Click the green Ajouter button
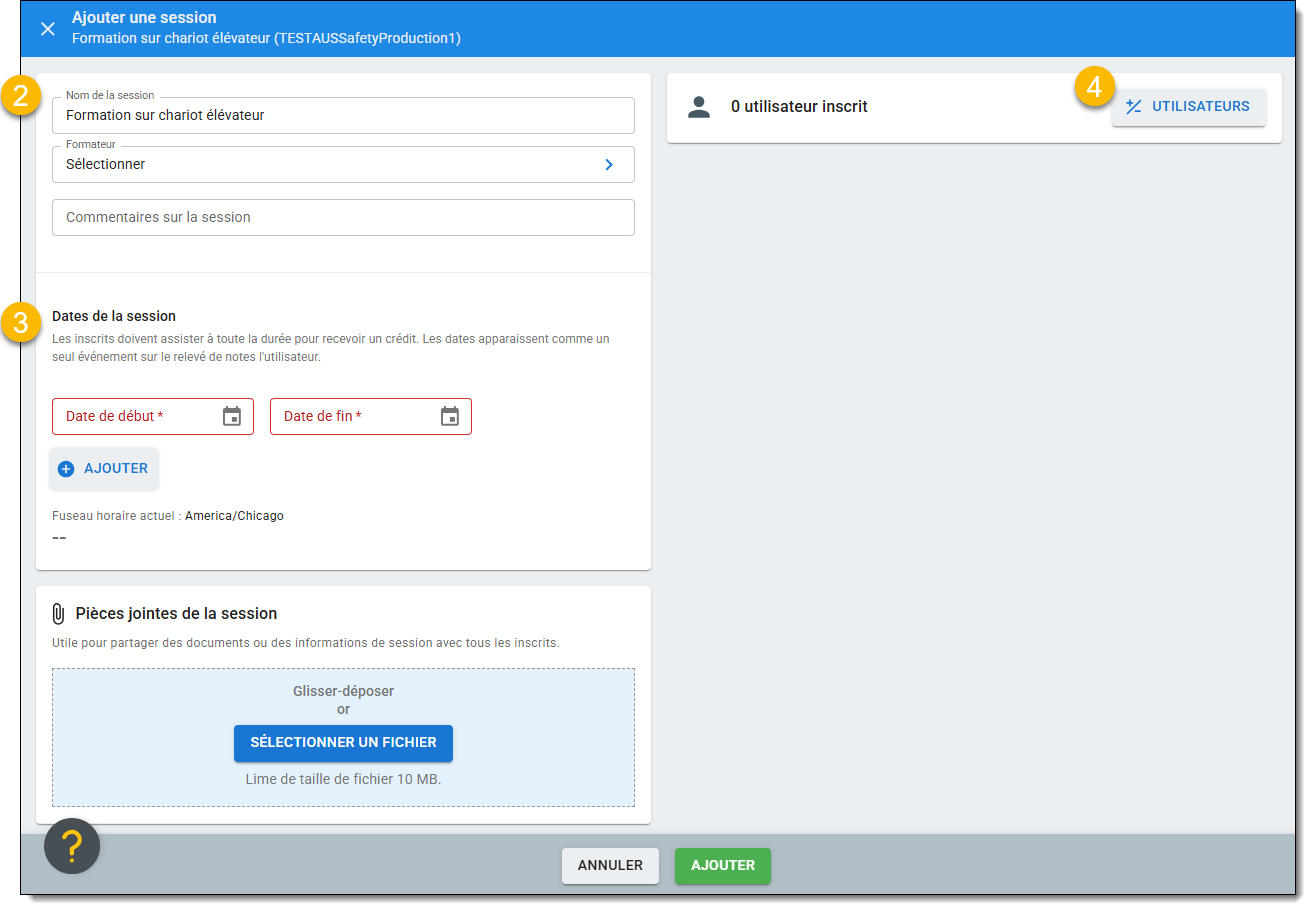This screenshot has width=1311, height=910. click(x=722, y=866)
